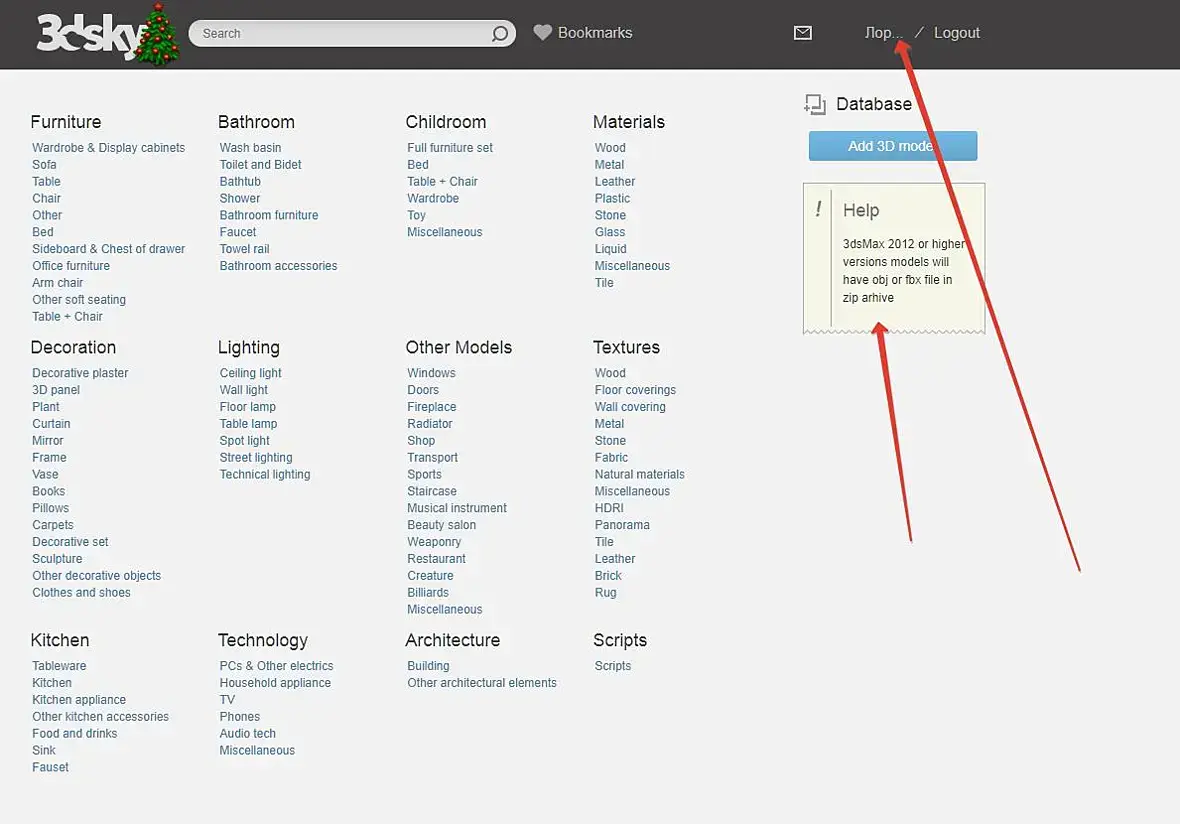
Task: Click the Add 3D model button
Action: tap(893, 146)
